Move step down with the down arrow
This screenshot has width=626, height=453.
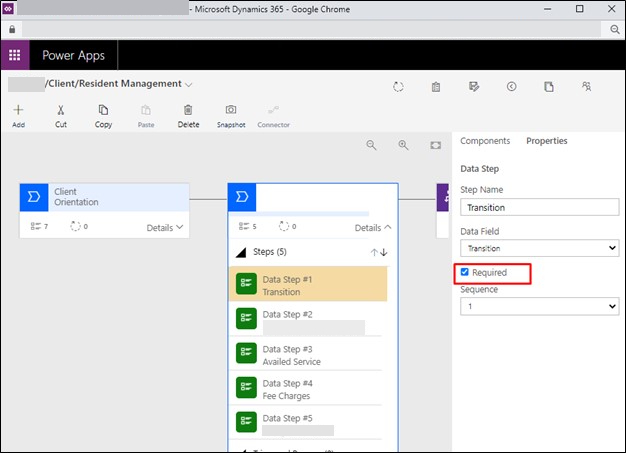384,252
